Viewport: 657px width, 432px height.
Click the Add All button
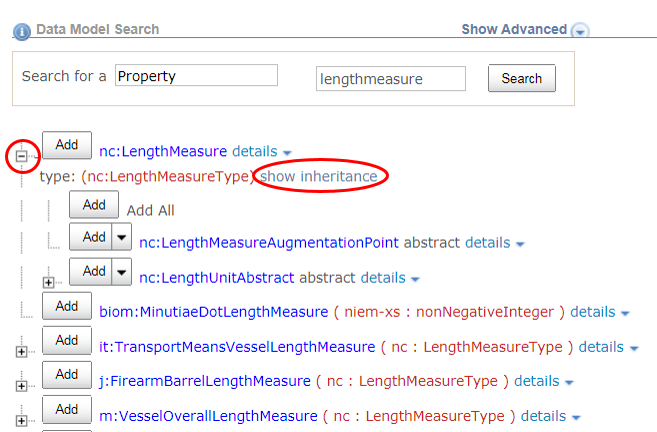[94, 205]
